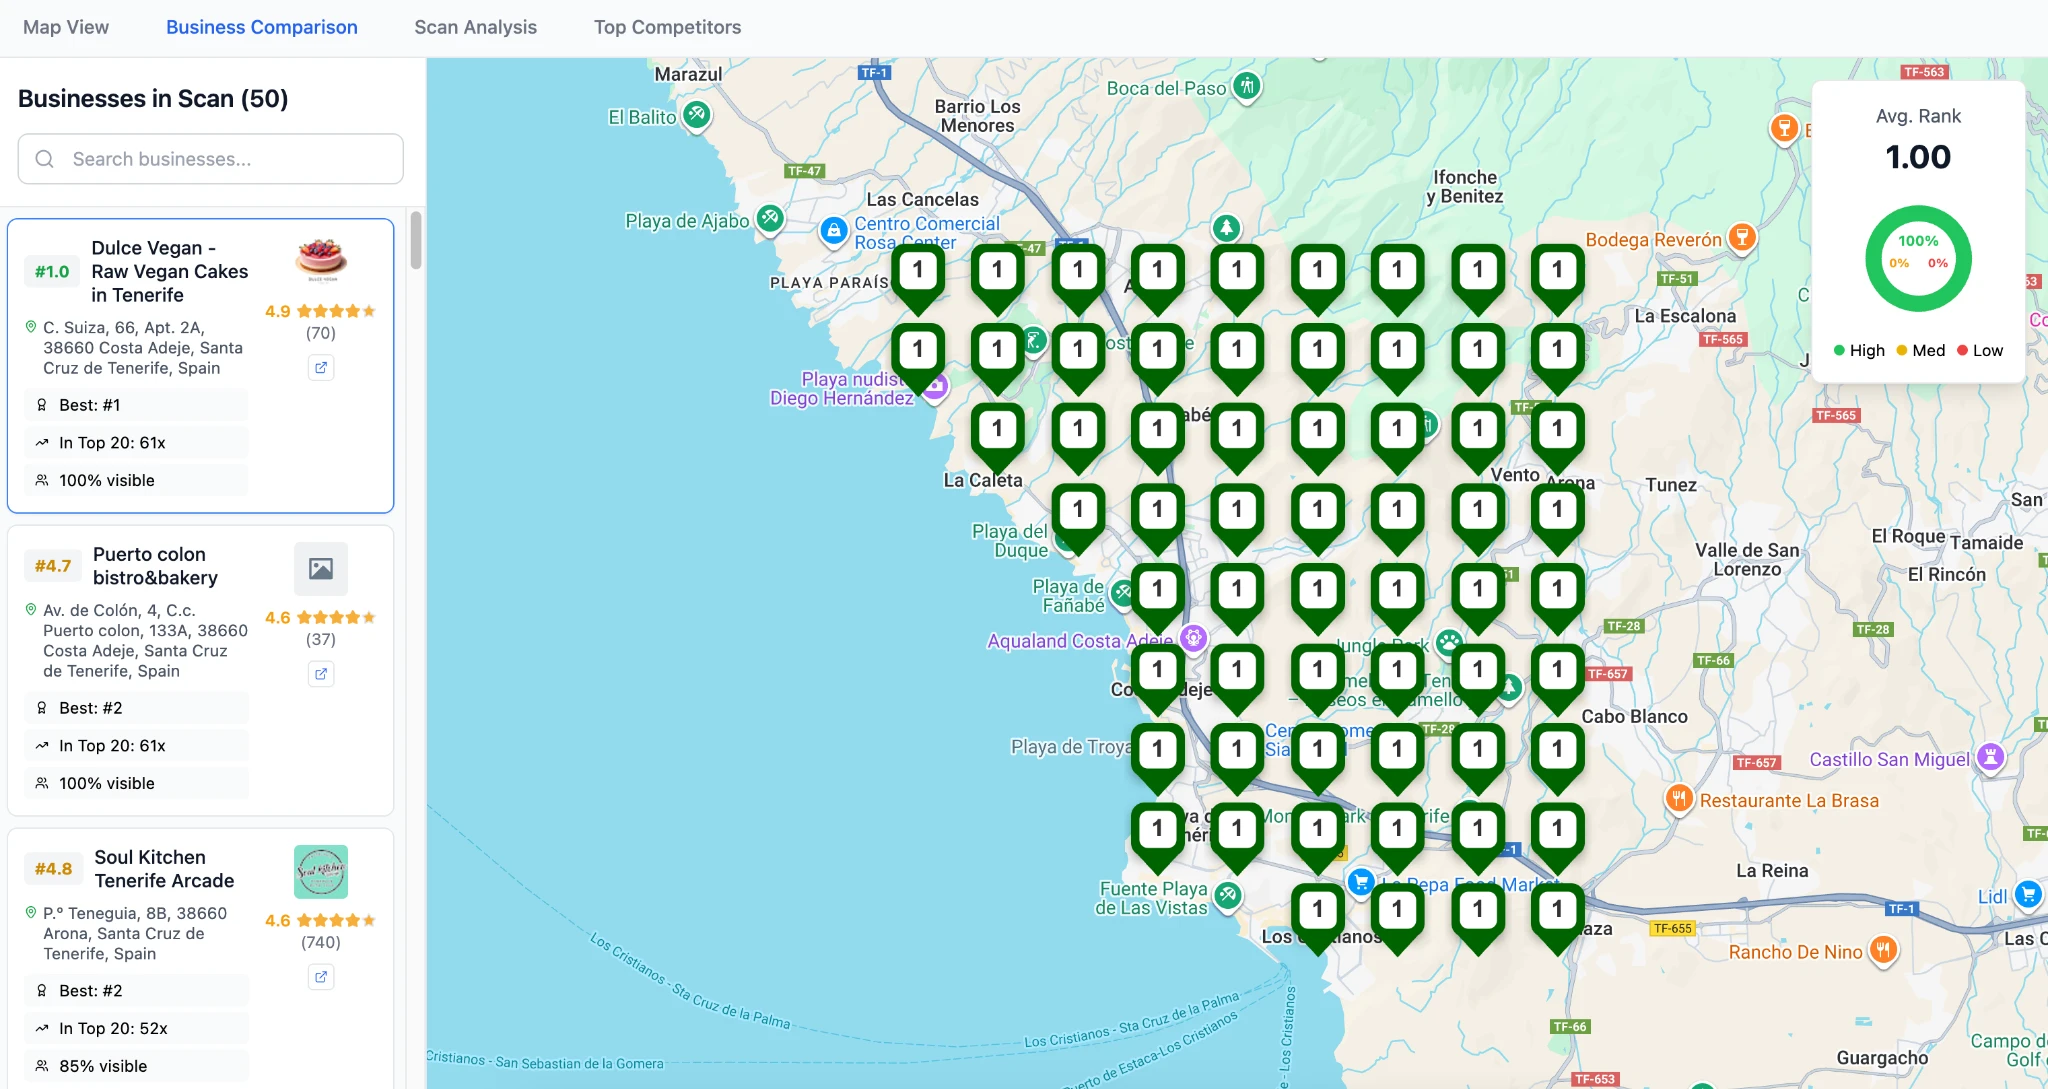Click the green location pin icon beside Dulce Vegan address
This screenshot has height=1089, width=2048.
tap(31, 327)
